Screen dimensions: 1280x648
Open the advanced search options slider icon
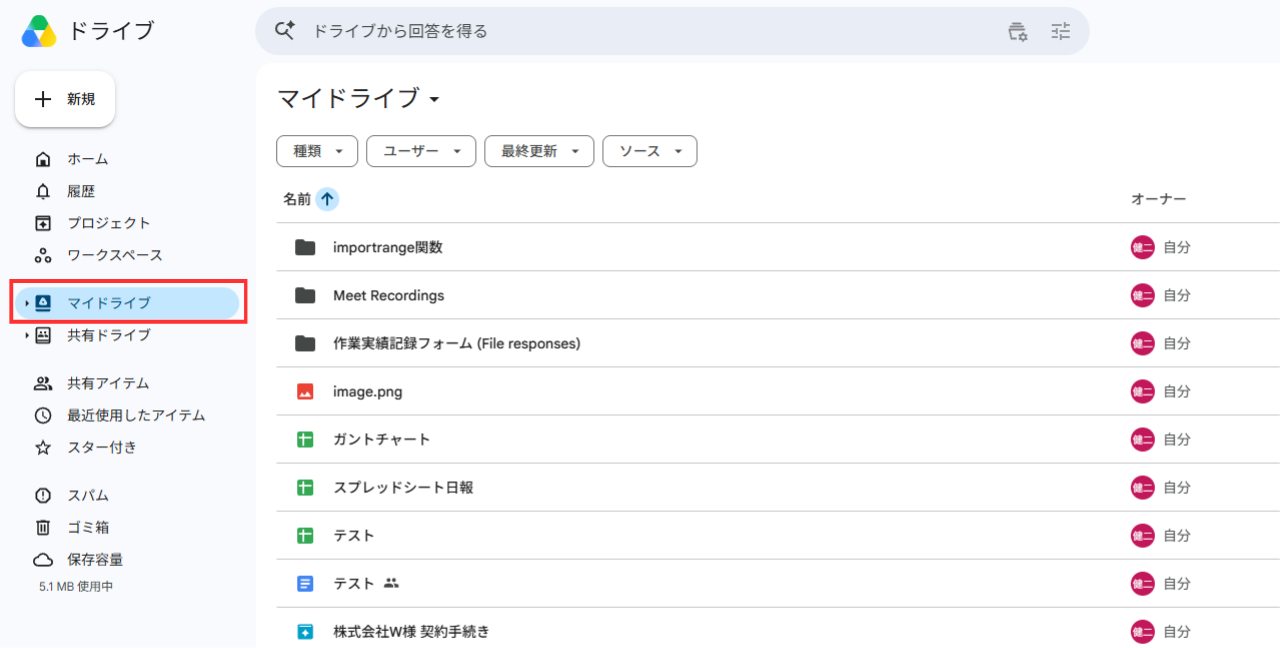click(x=1061, y=31)
